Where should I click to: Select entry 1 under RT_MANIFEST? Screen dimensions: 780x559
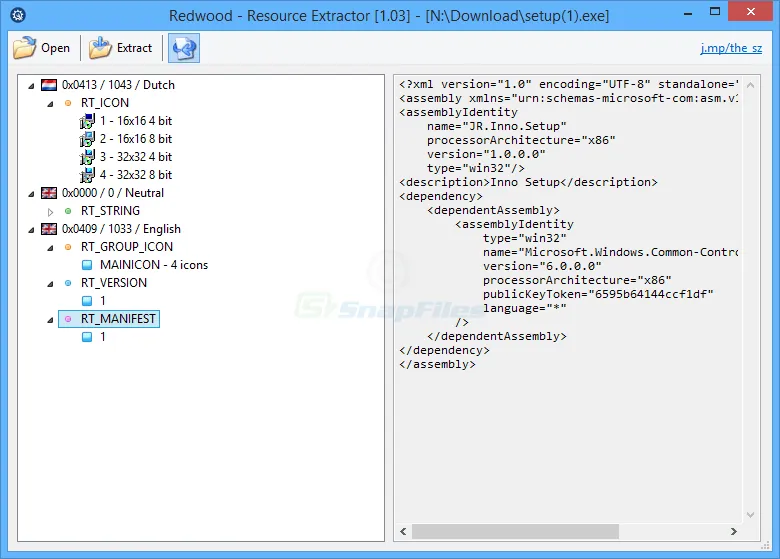102,337
